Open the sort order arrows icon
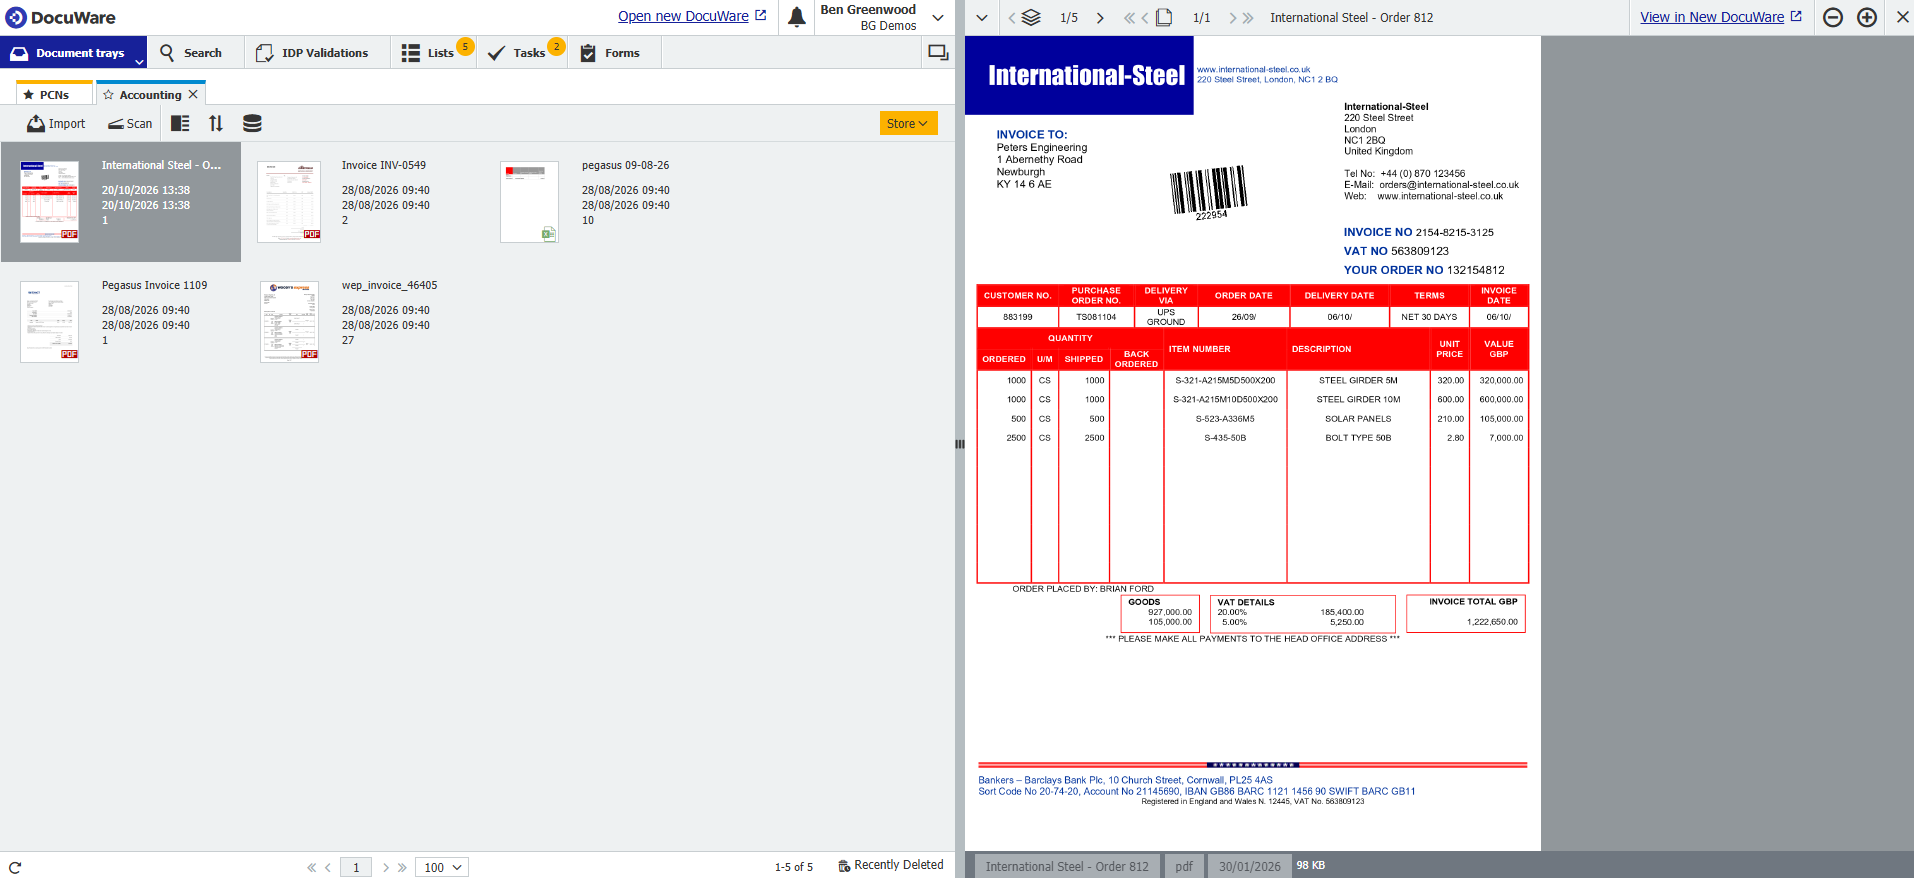Screen dimensions: 1914x878 click(x=216, y=123)
